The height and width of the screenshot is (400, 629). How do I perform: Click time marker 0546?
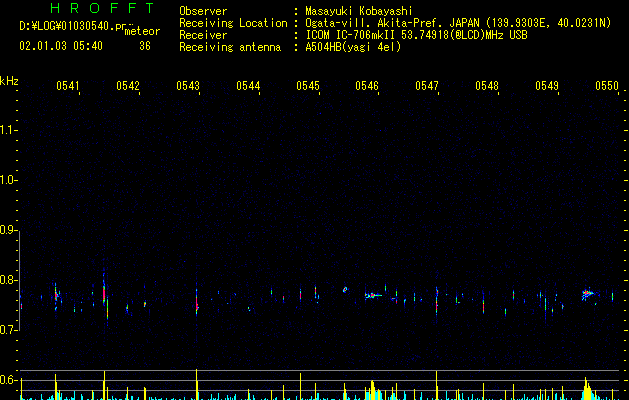[367, 86]
